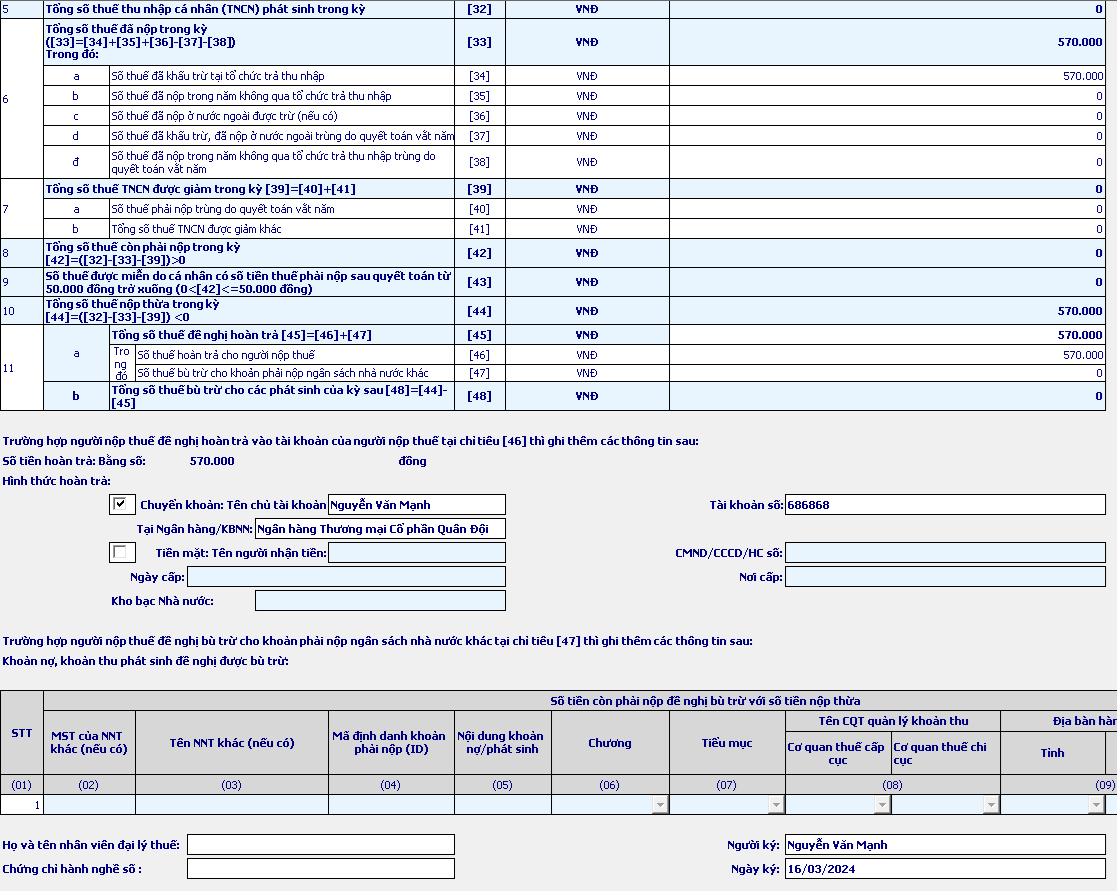The image size is (1117, 891).
Task: Select the Nơi cấp input field
Action: pyautogui.click(x=944, y=577)
